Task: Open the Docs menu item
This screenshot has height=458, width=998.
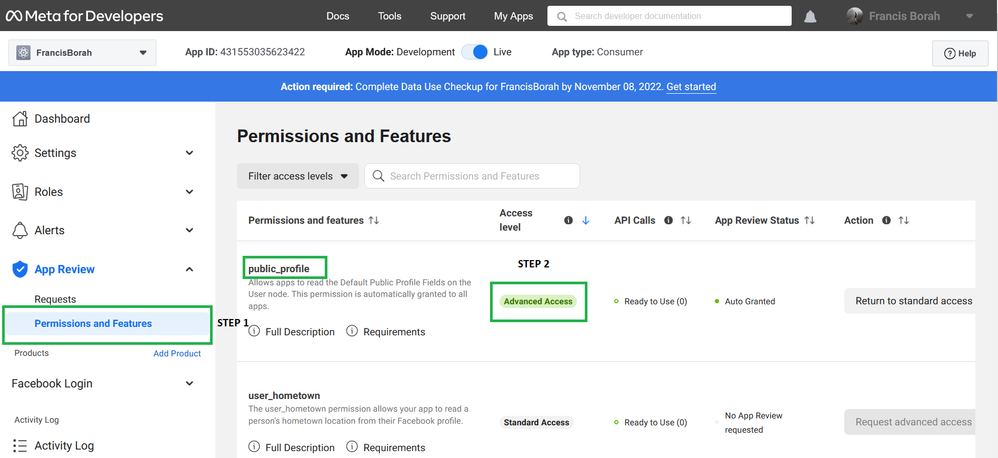Action: (338, 16)
